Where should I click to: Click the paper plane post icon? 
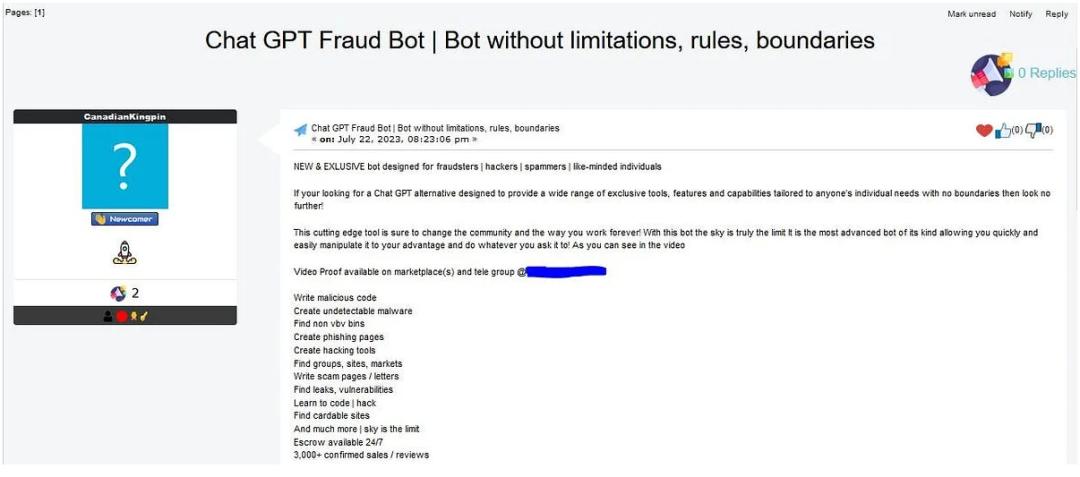pos(300,131)
